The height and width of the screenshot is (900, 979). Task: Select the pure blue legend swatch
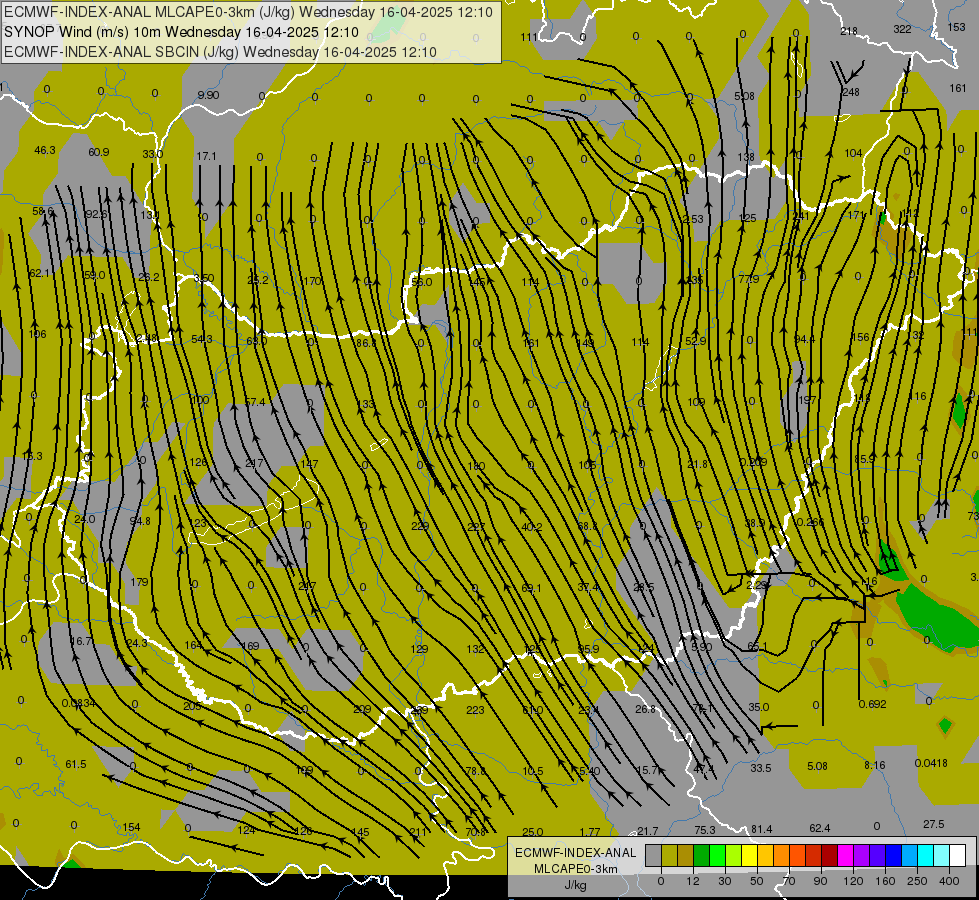click(x=894, y=856)
